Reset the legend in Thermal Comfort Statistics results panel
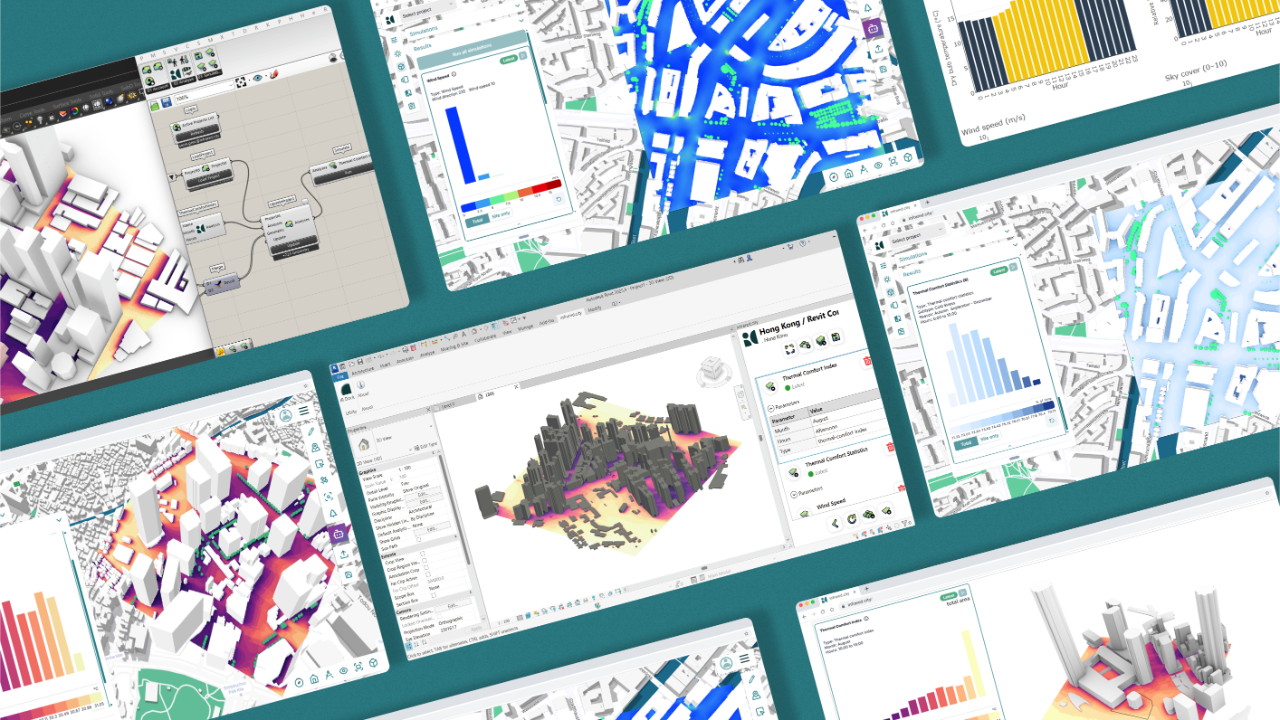1280x720 pixels. (x=1052, y=421)
